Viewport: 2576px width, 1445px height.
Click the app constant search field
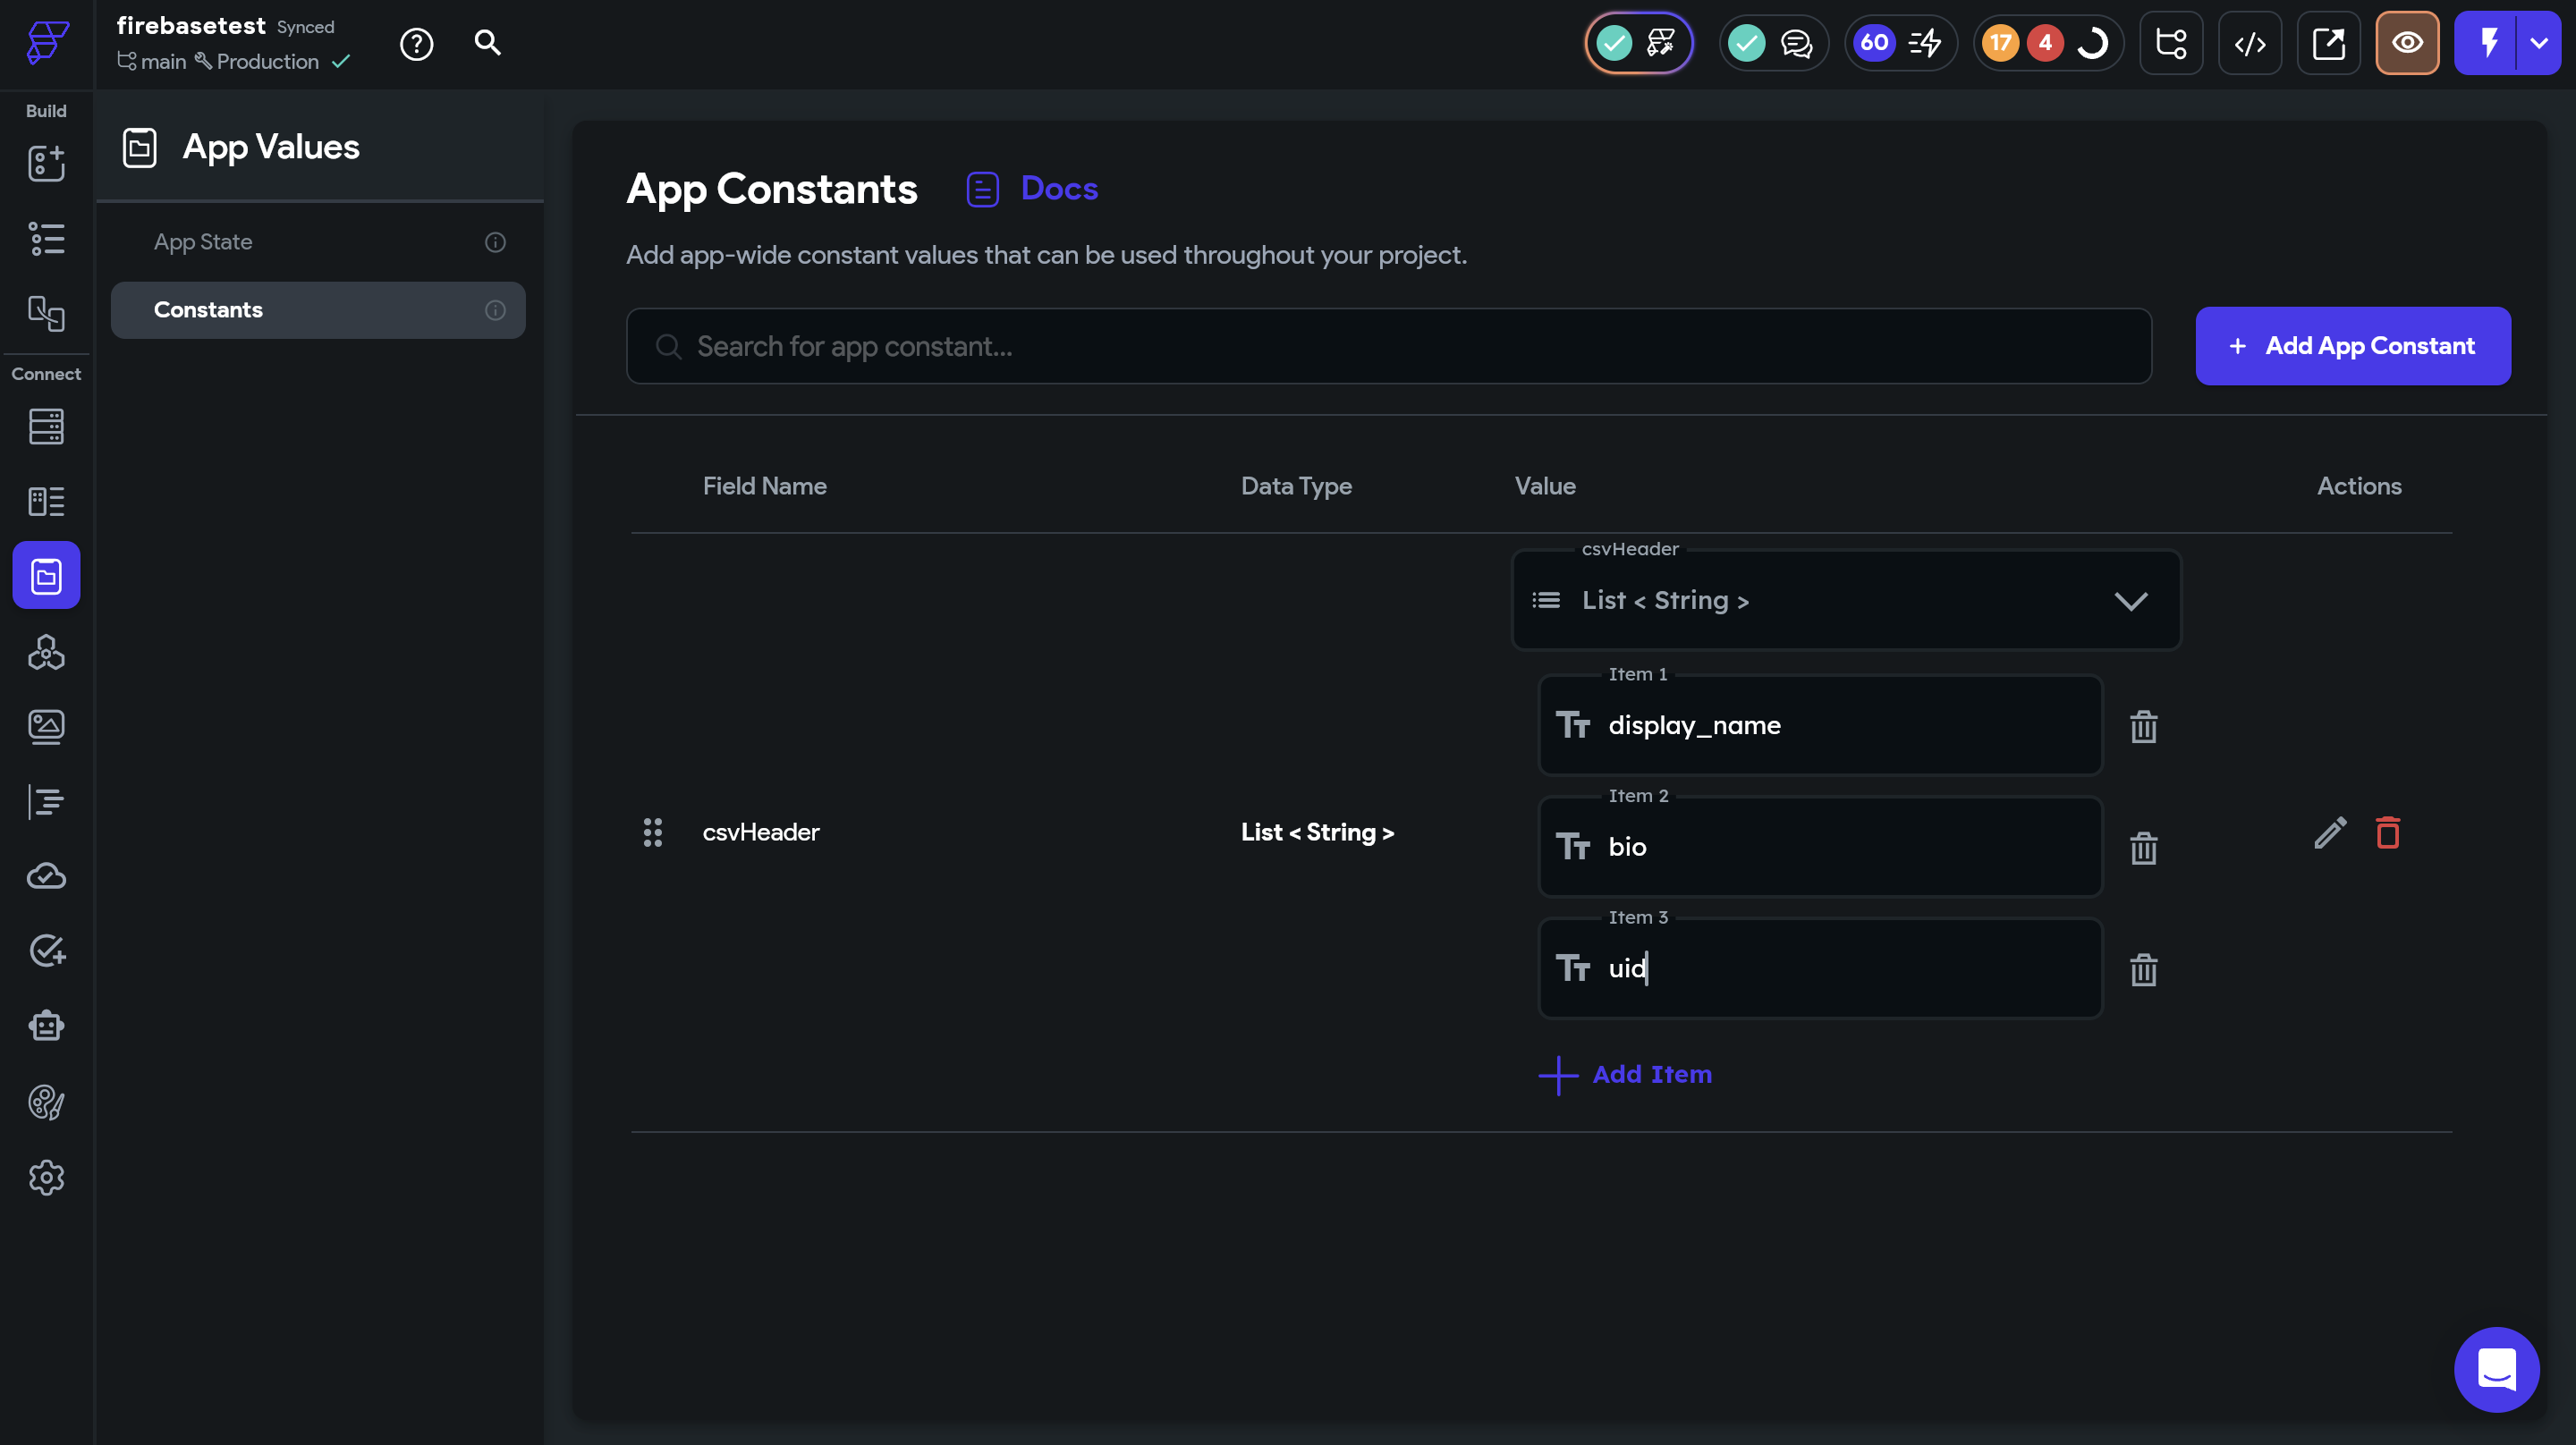[1388, 346]
